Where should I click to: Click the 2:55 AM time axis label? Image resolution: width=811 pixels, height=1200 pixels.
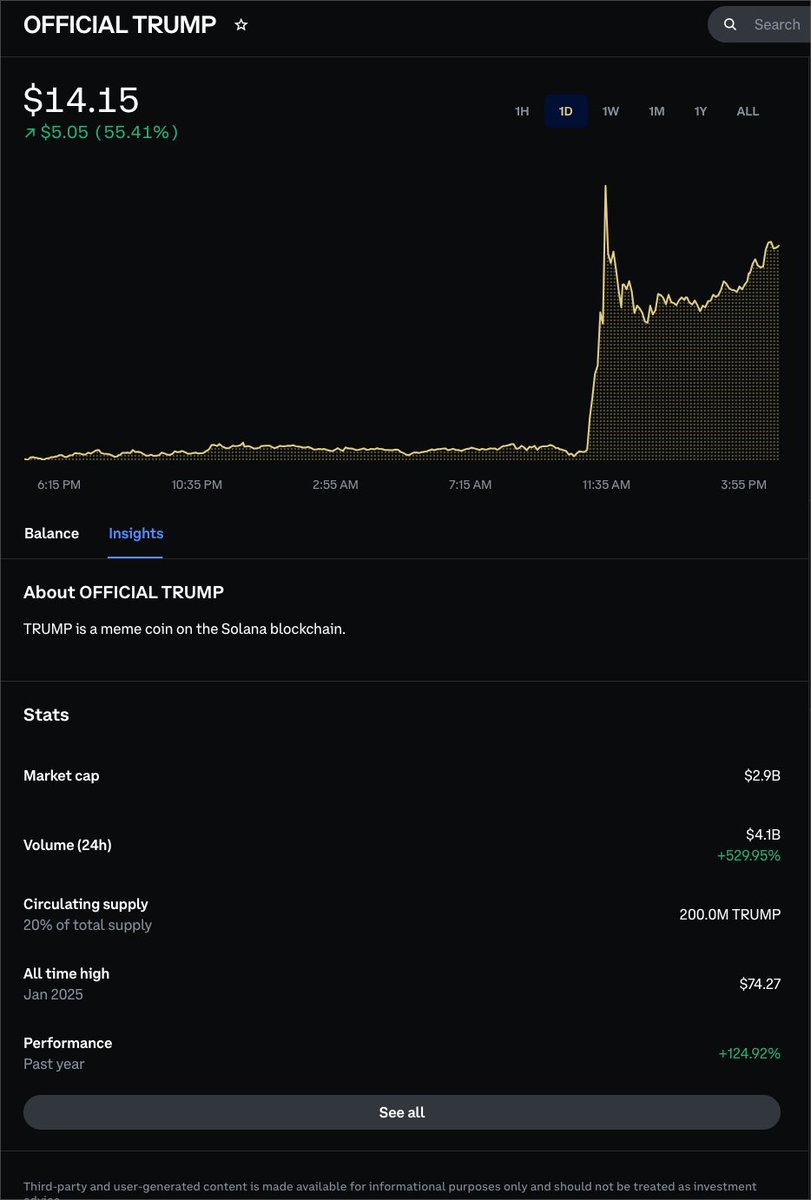335,485
